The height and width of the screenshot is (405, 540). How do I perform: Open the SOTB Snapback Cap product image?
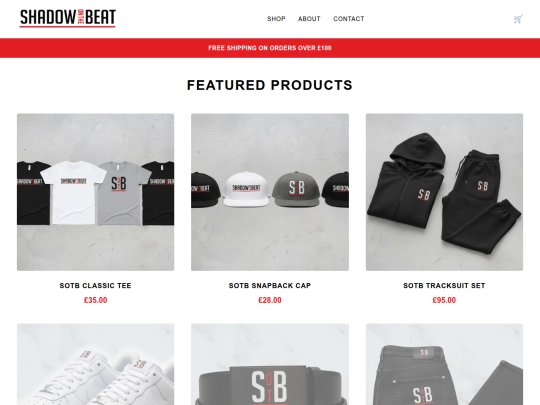pos(270,192)
